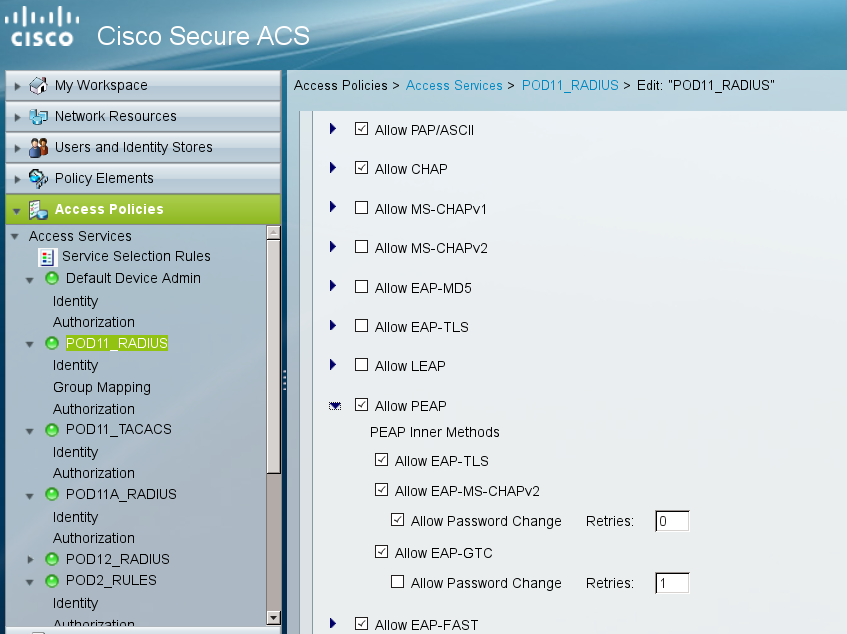
Task: Collapse the Access Policies menu
Action: click(x=143, y=210)
